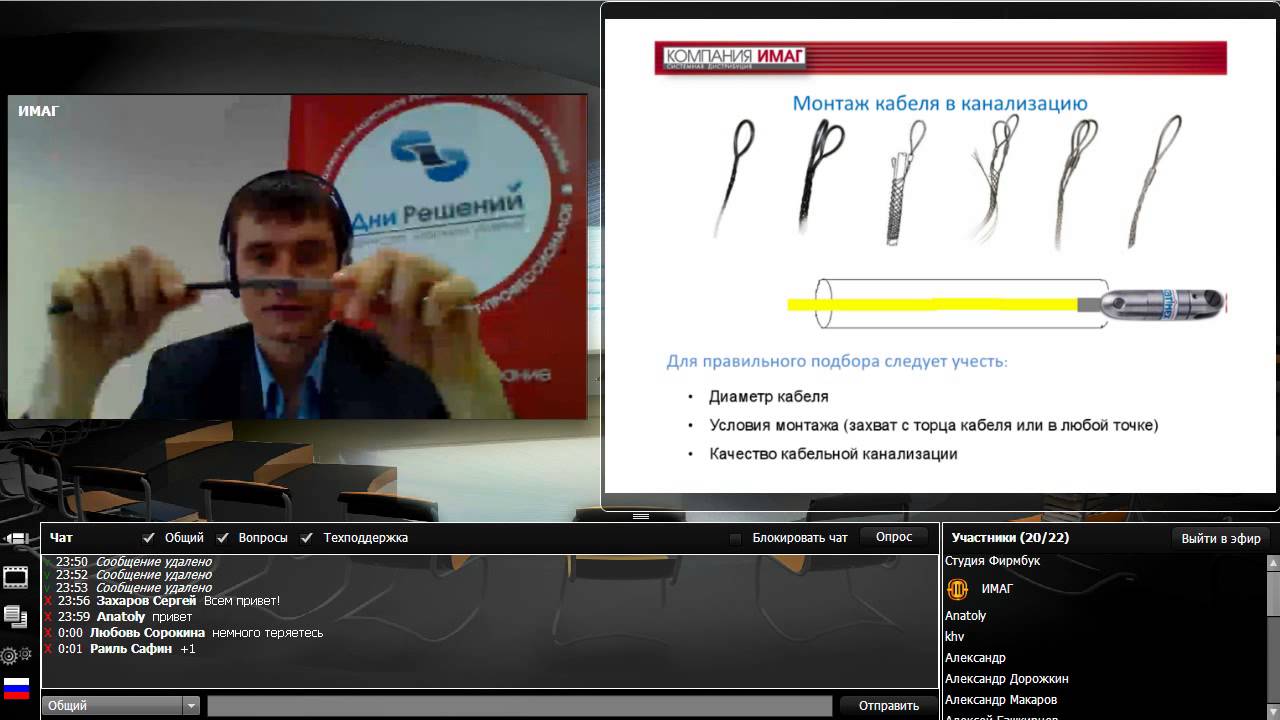Toggle the Техподдержка chat filter checkbox

pyautogui.click(x=307, y=538)
